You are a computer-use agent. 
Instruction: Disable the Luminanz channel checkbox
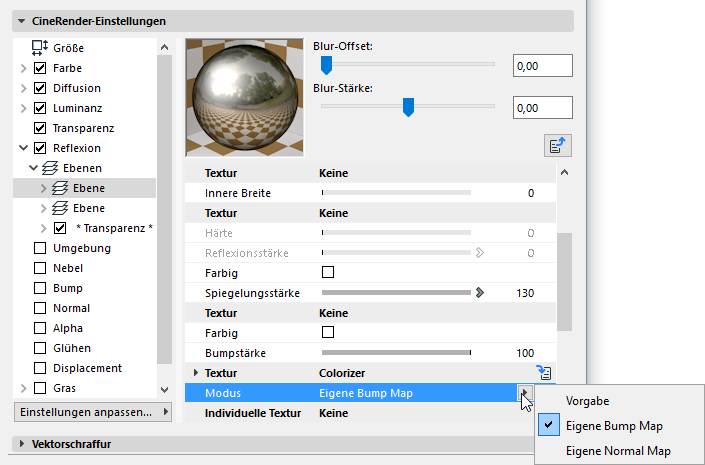(40, 108)
